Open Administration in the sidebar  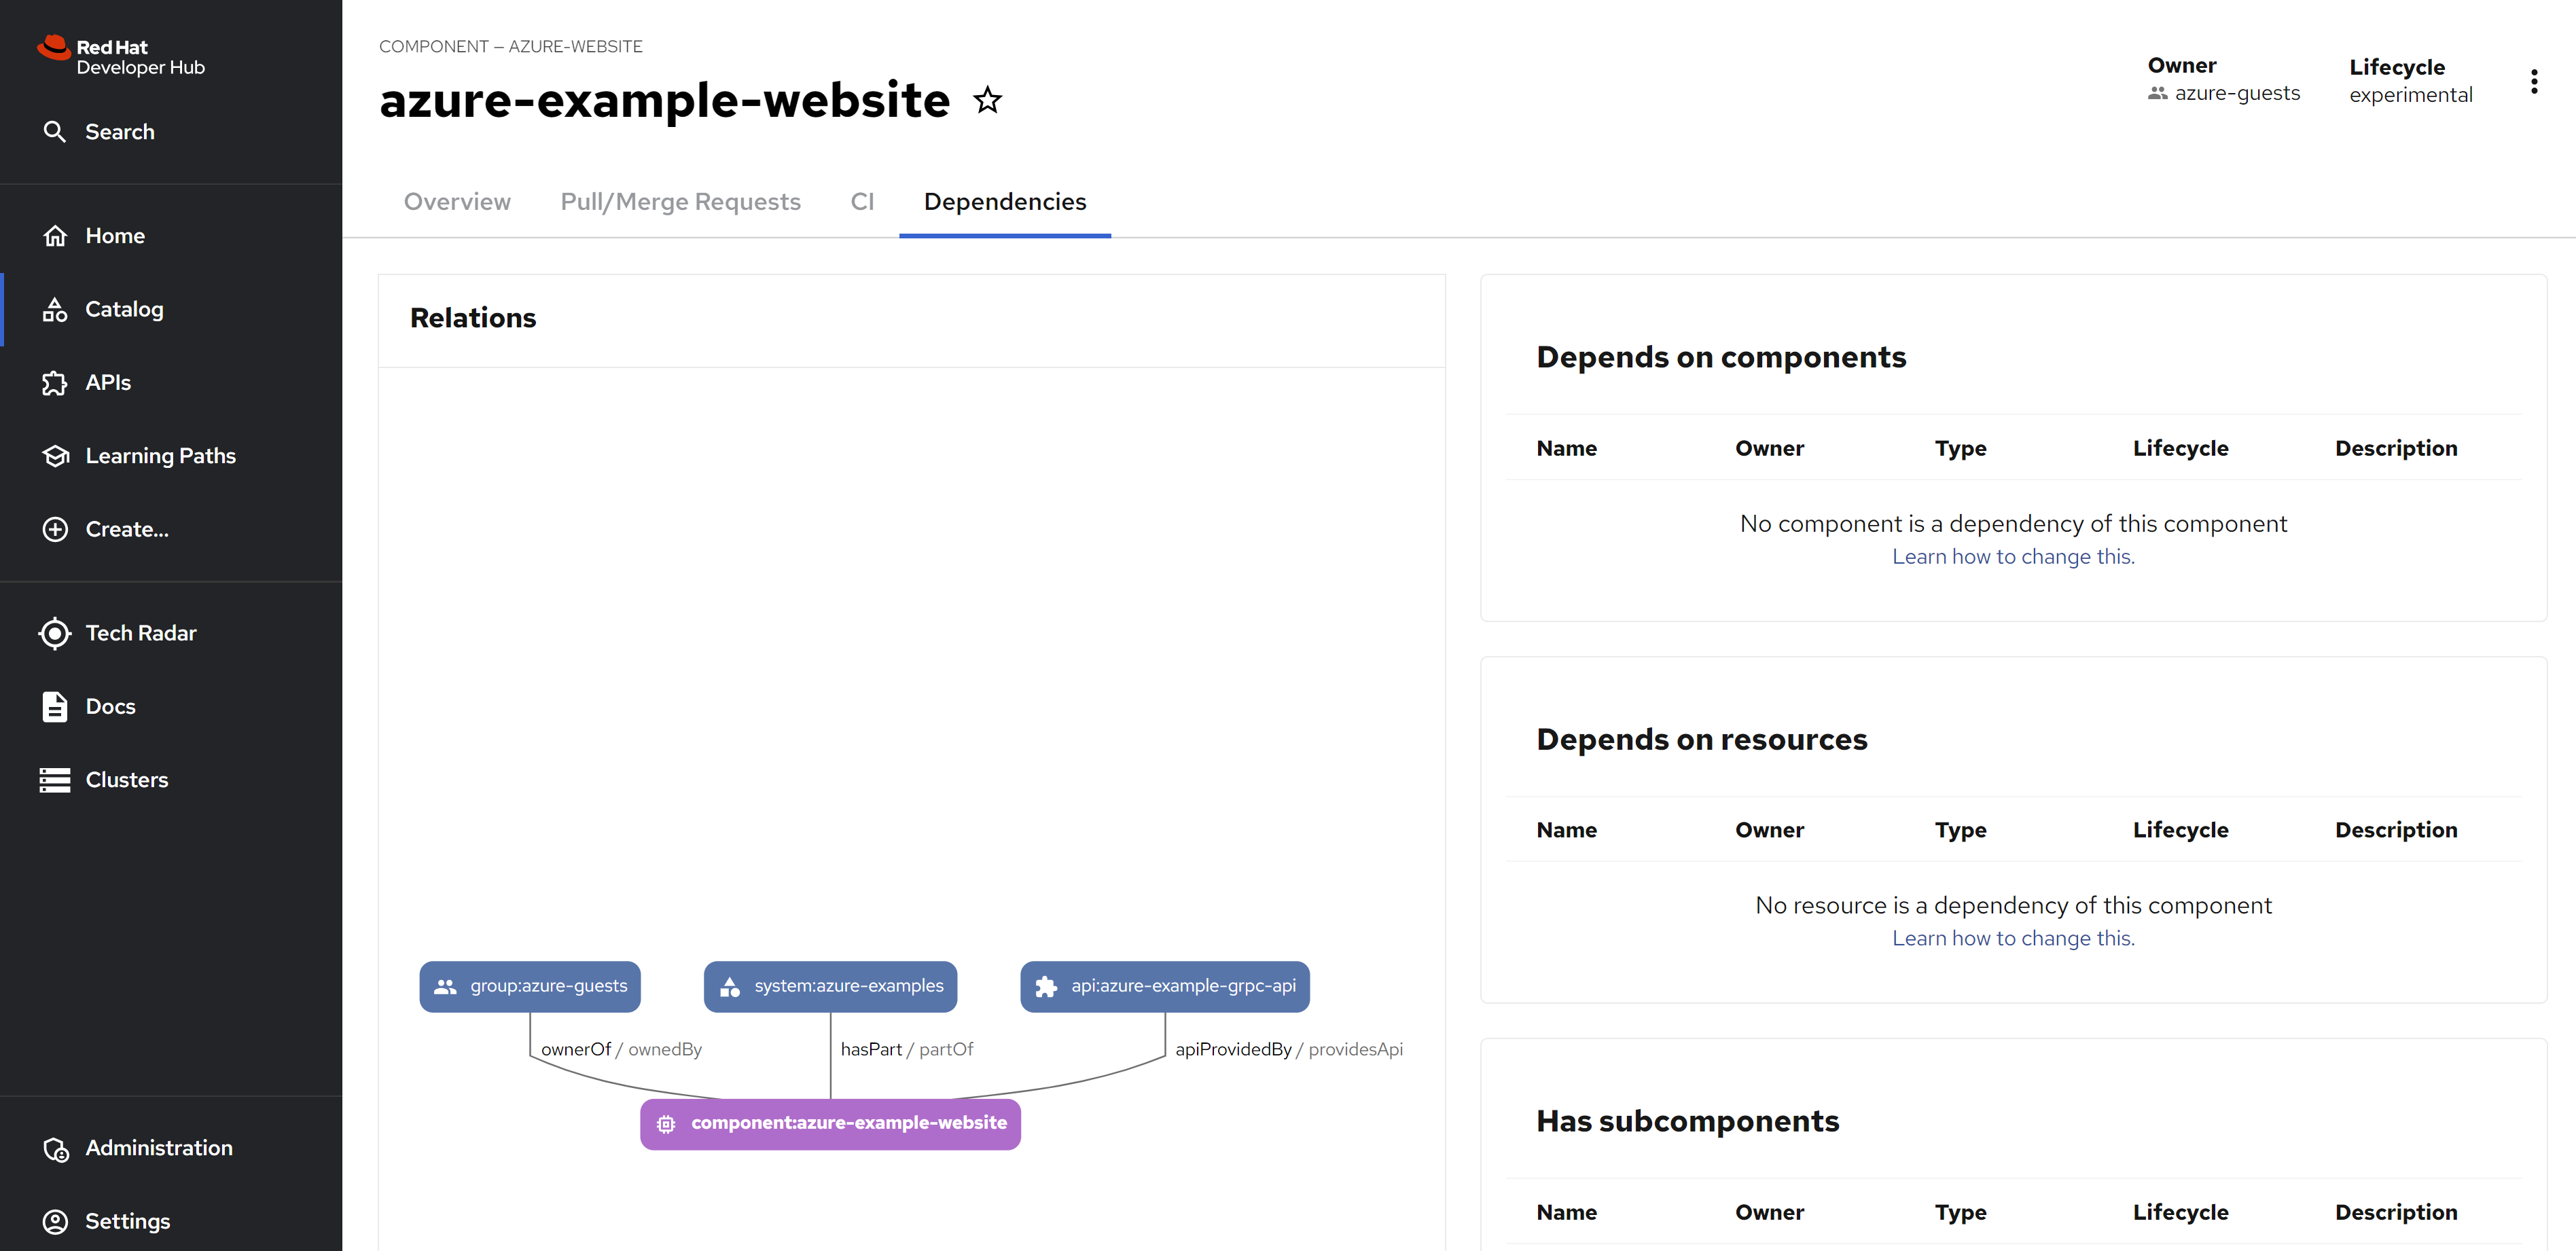point(159,1148)
